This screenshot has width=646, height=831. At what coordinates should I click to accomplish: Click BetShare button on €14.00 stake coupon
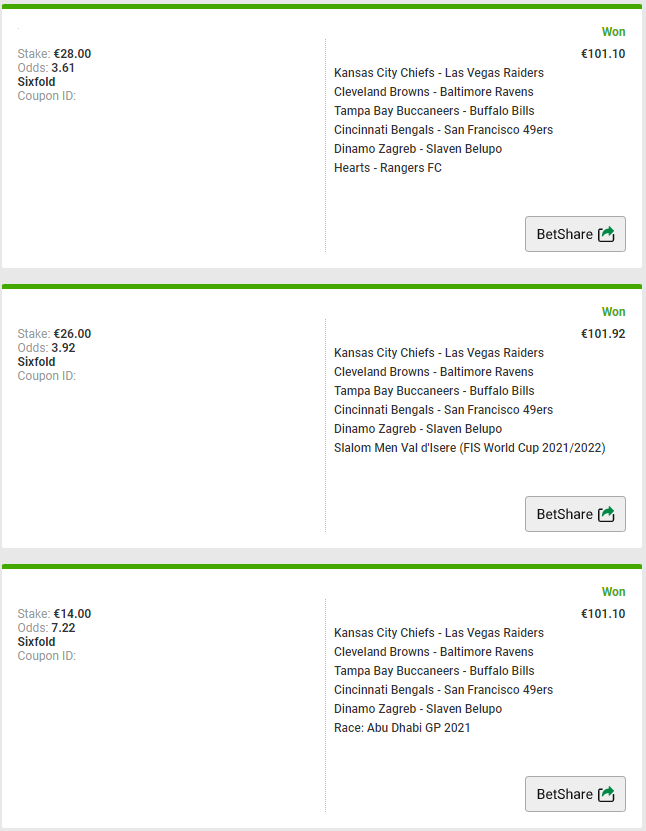click(575, 794)
